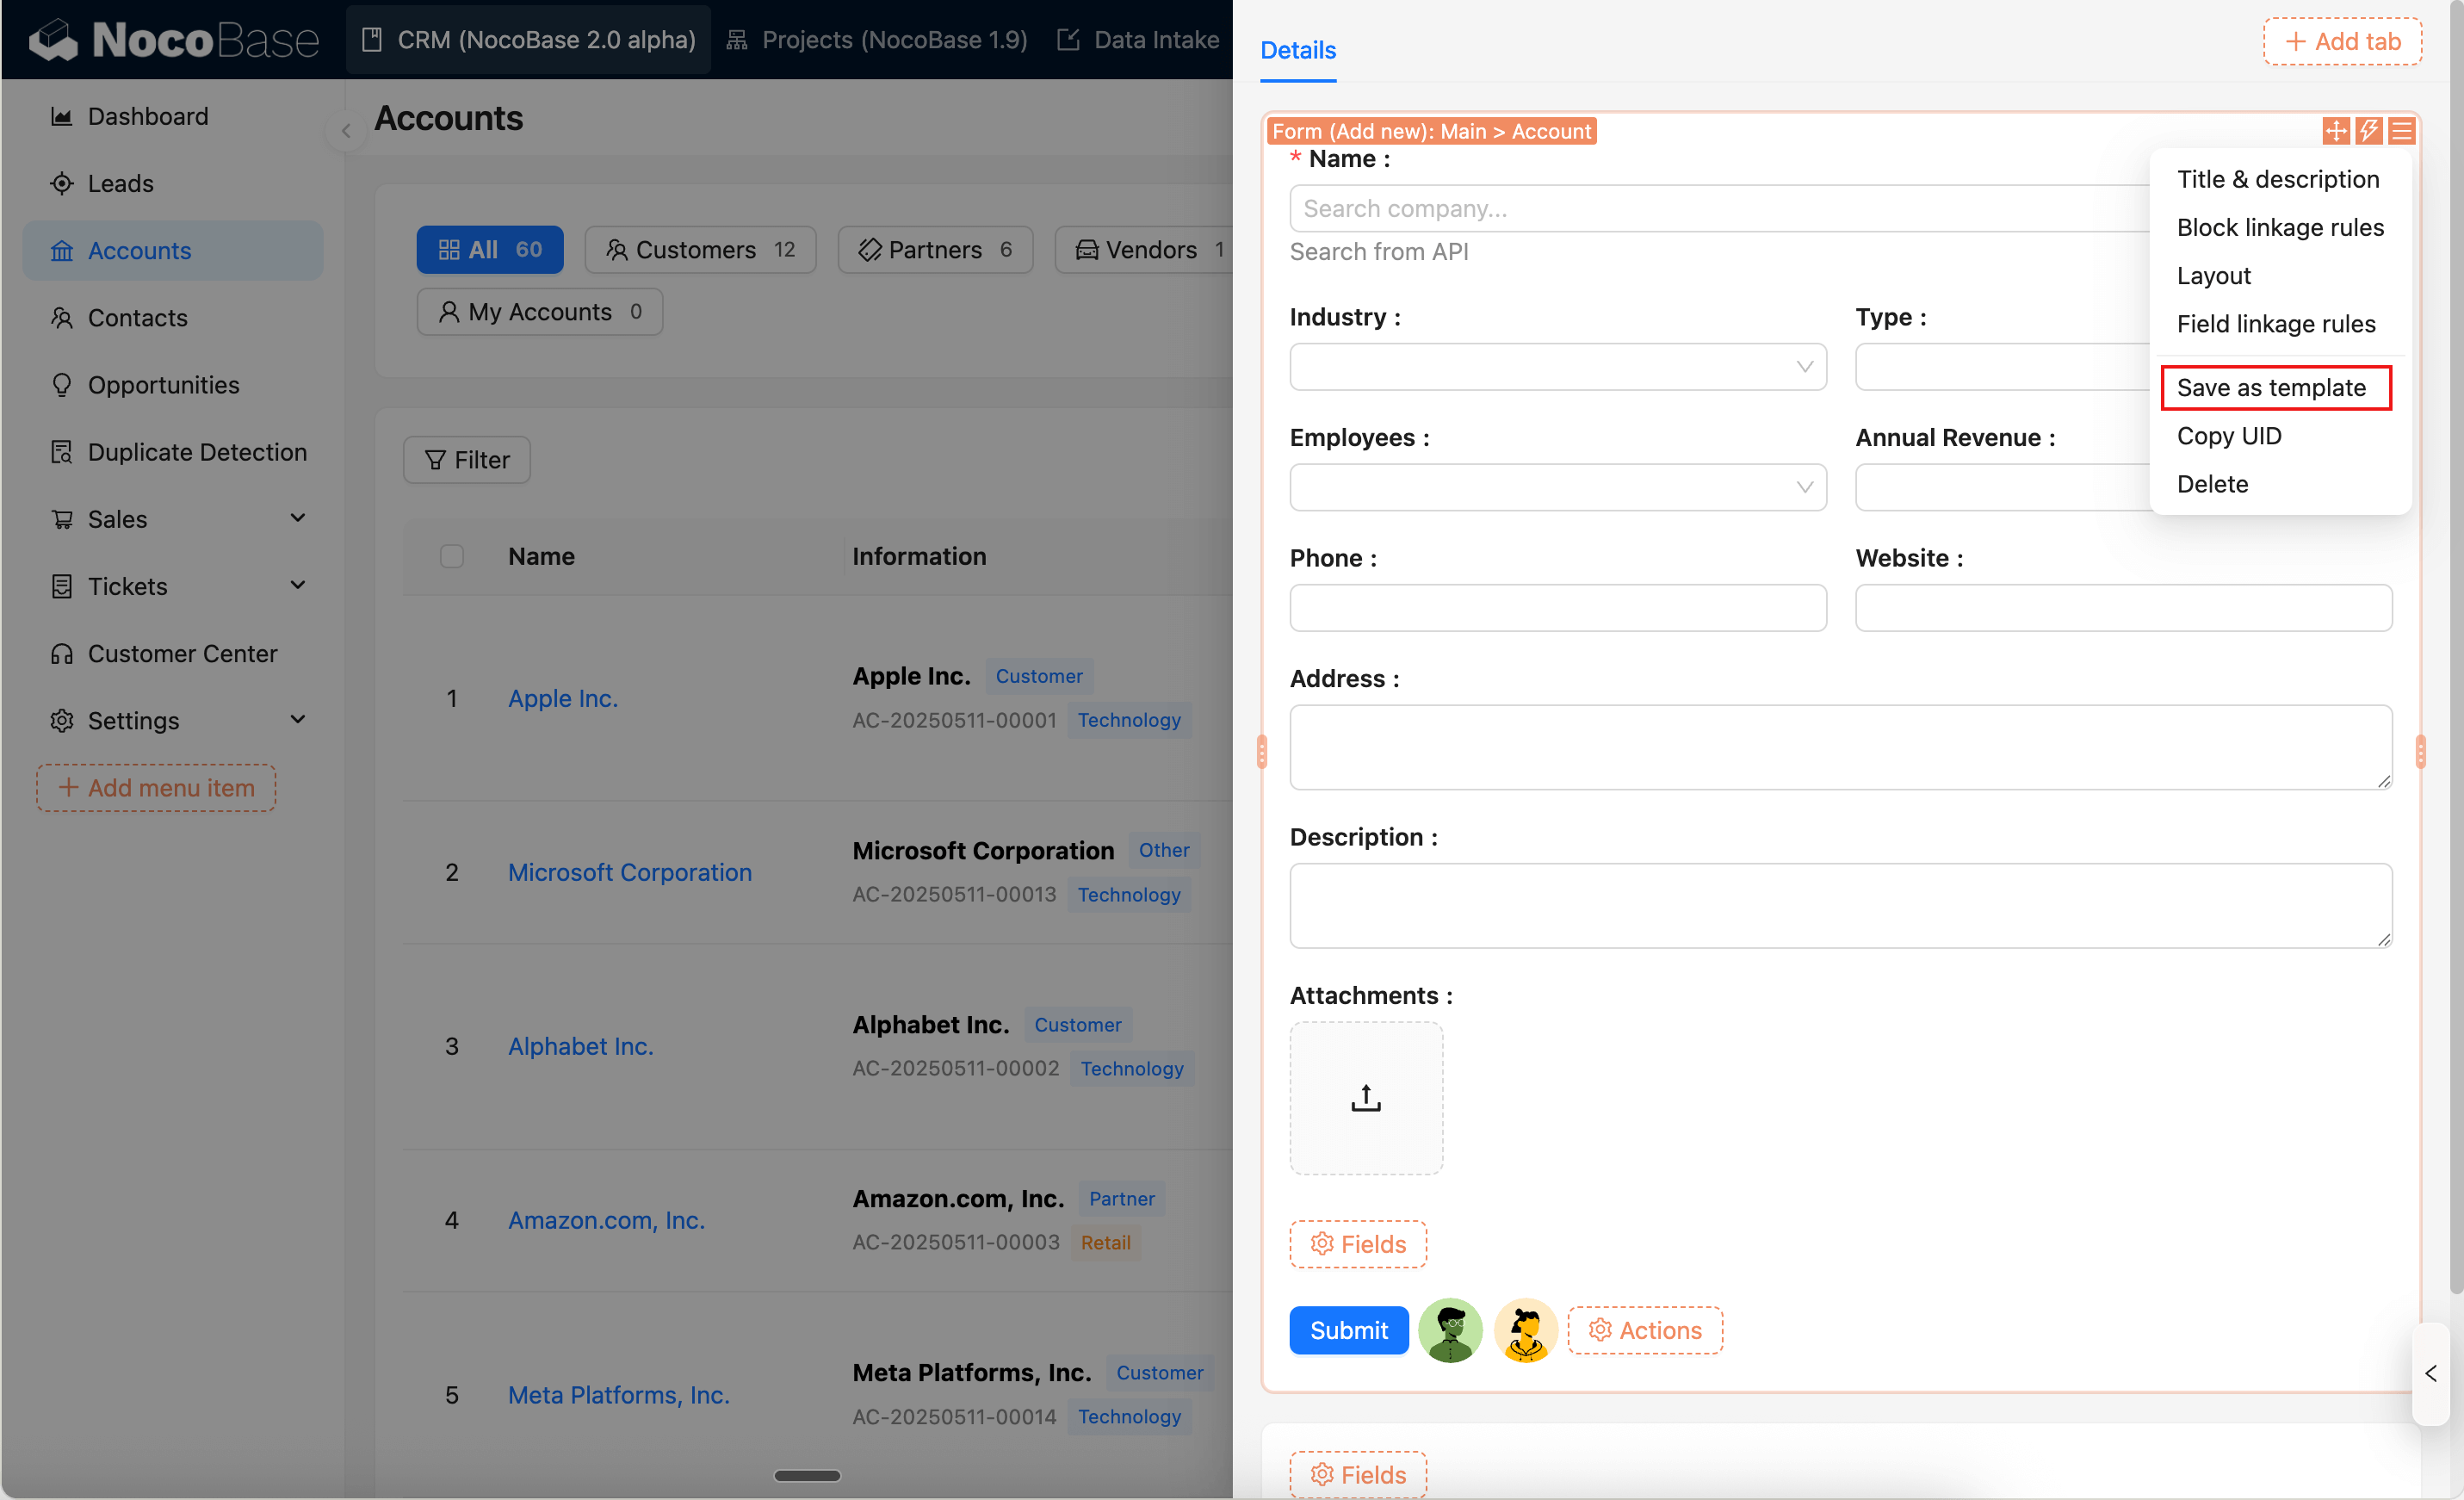The image size is (2464, 1500).
Task: Click the form block settings menu icon
Action: point(2402,131)
